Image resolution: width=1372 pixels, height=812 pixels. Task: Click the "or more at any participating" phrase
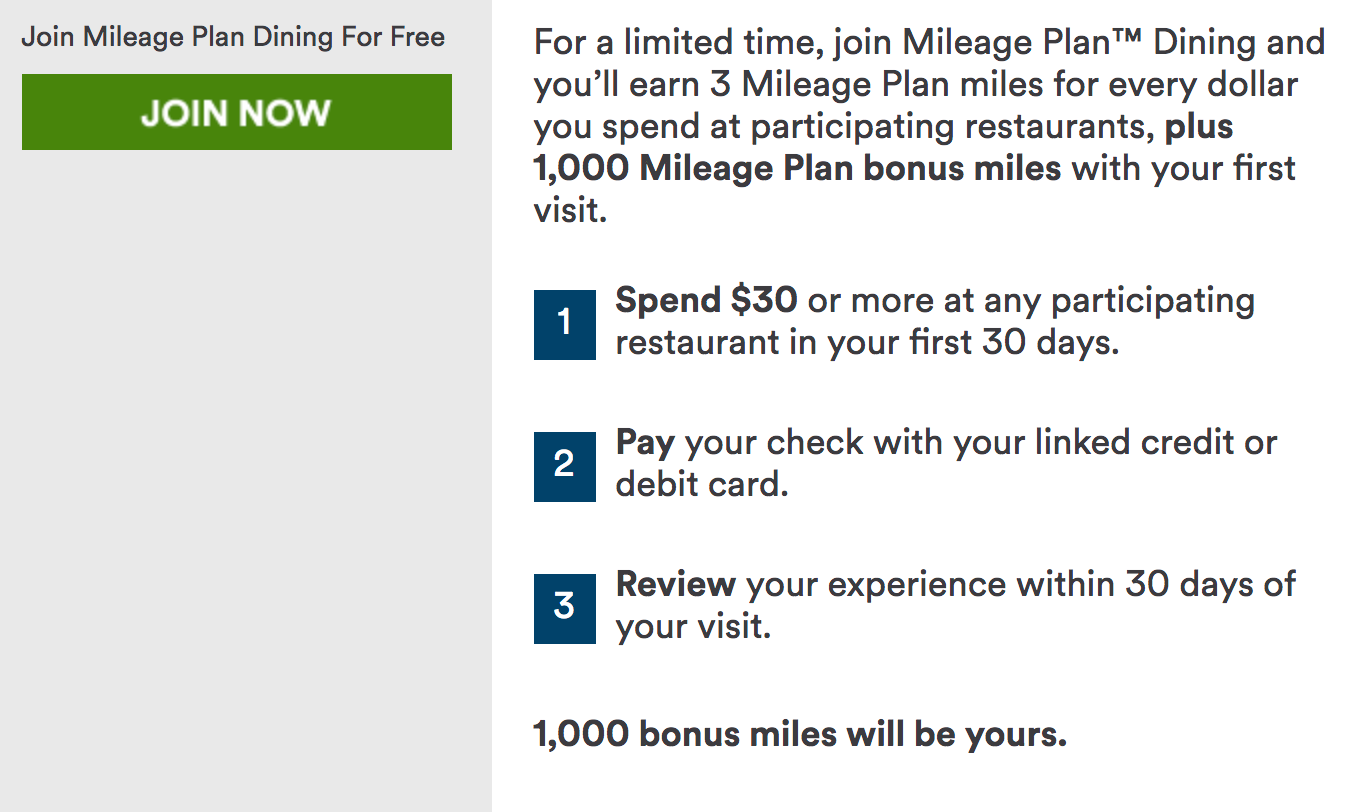point(1030,300)
